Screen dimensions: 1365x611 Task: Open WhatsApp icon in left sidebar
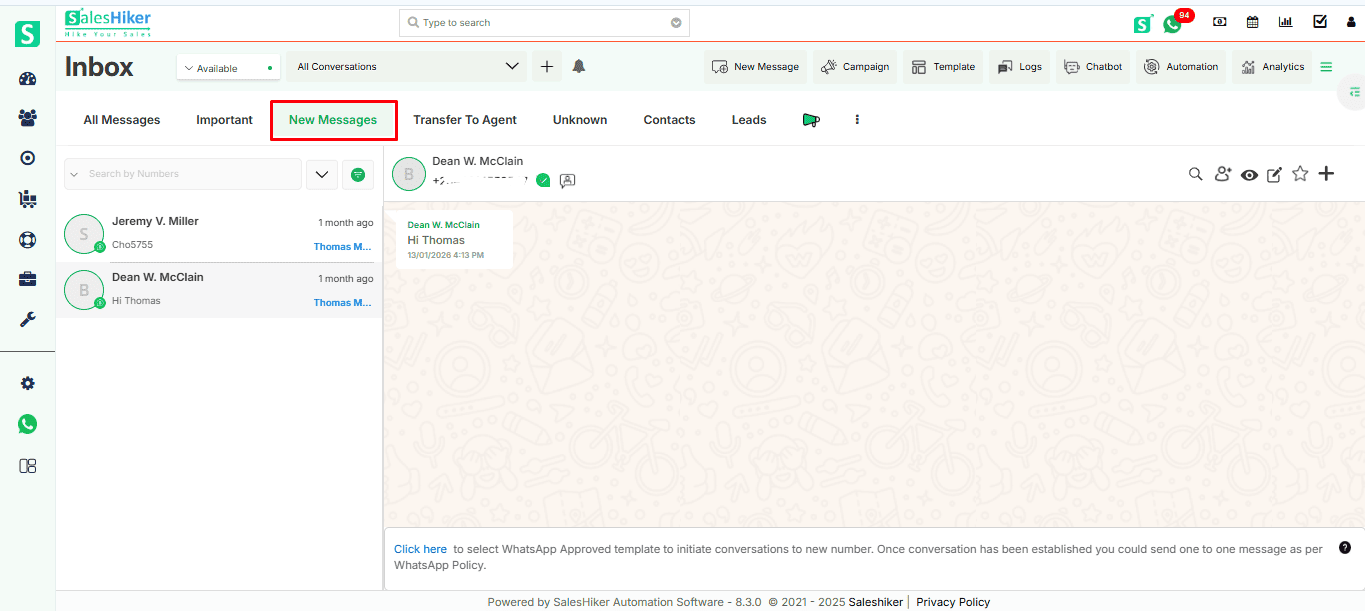click(28, 424)
